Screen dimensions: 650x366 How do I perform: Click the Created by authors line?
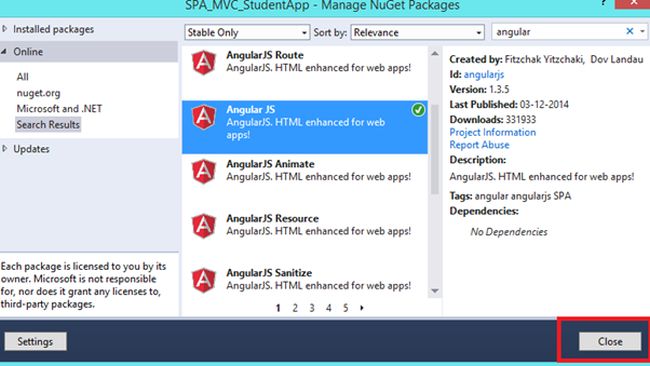point(546,59)
